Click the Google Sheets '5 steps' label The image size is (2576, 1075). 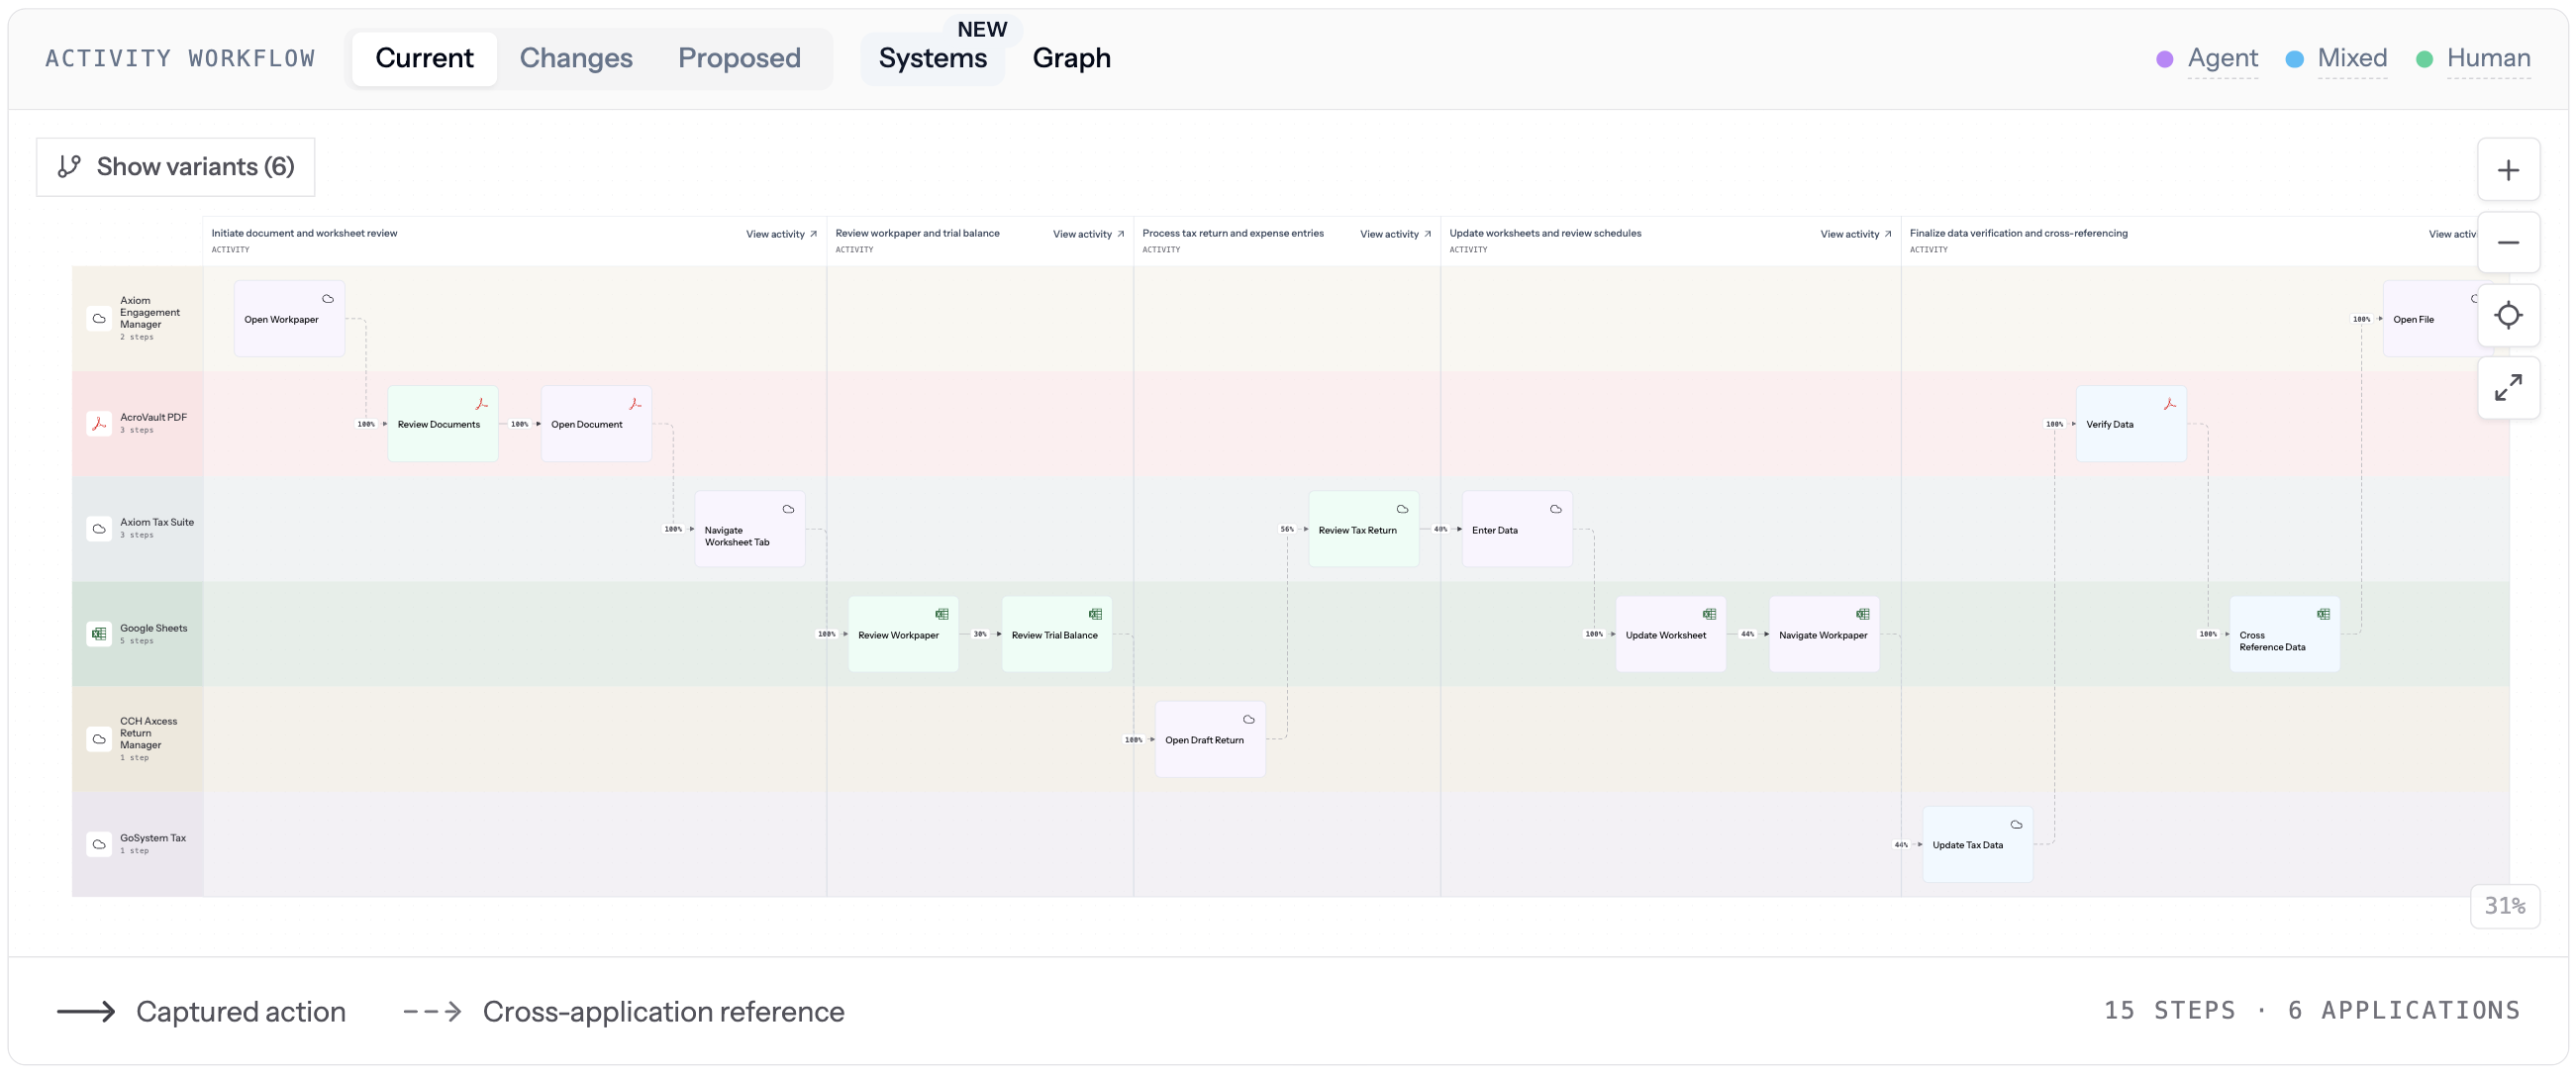[137, 641]
